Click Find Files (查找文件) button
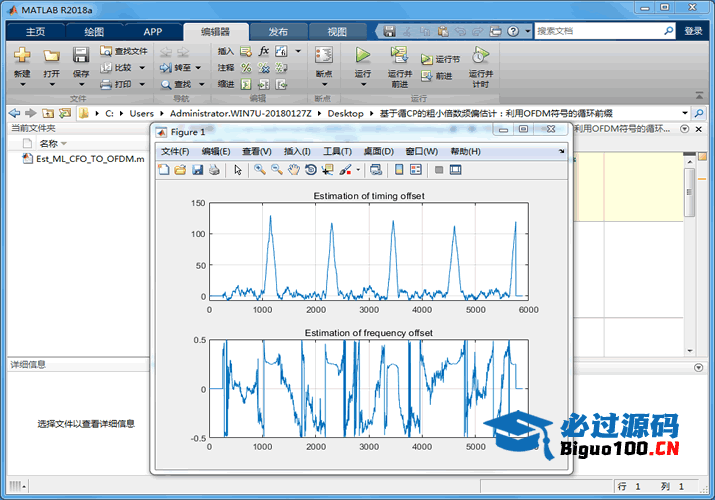 tap(124, 51)
